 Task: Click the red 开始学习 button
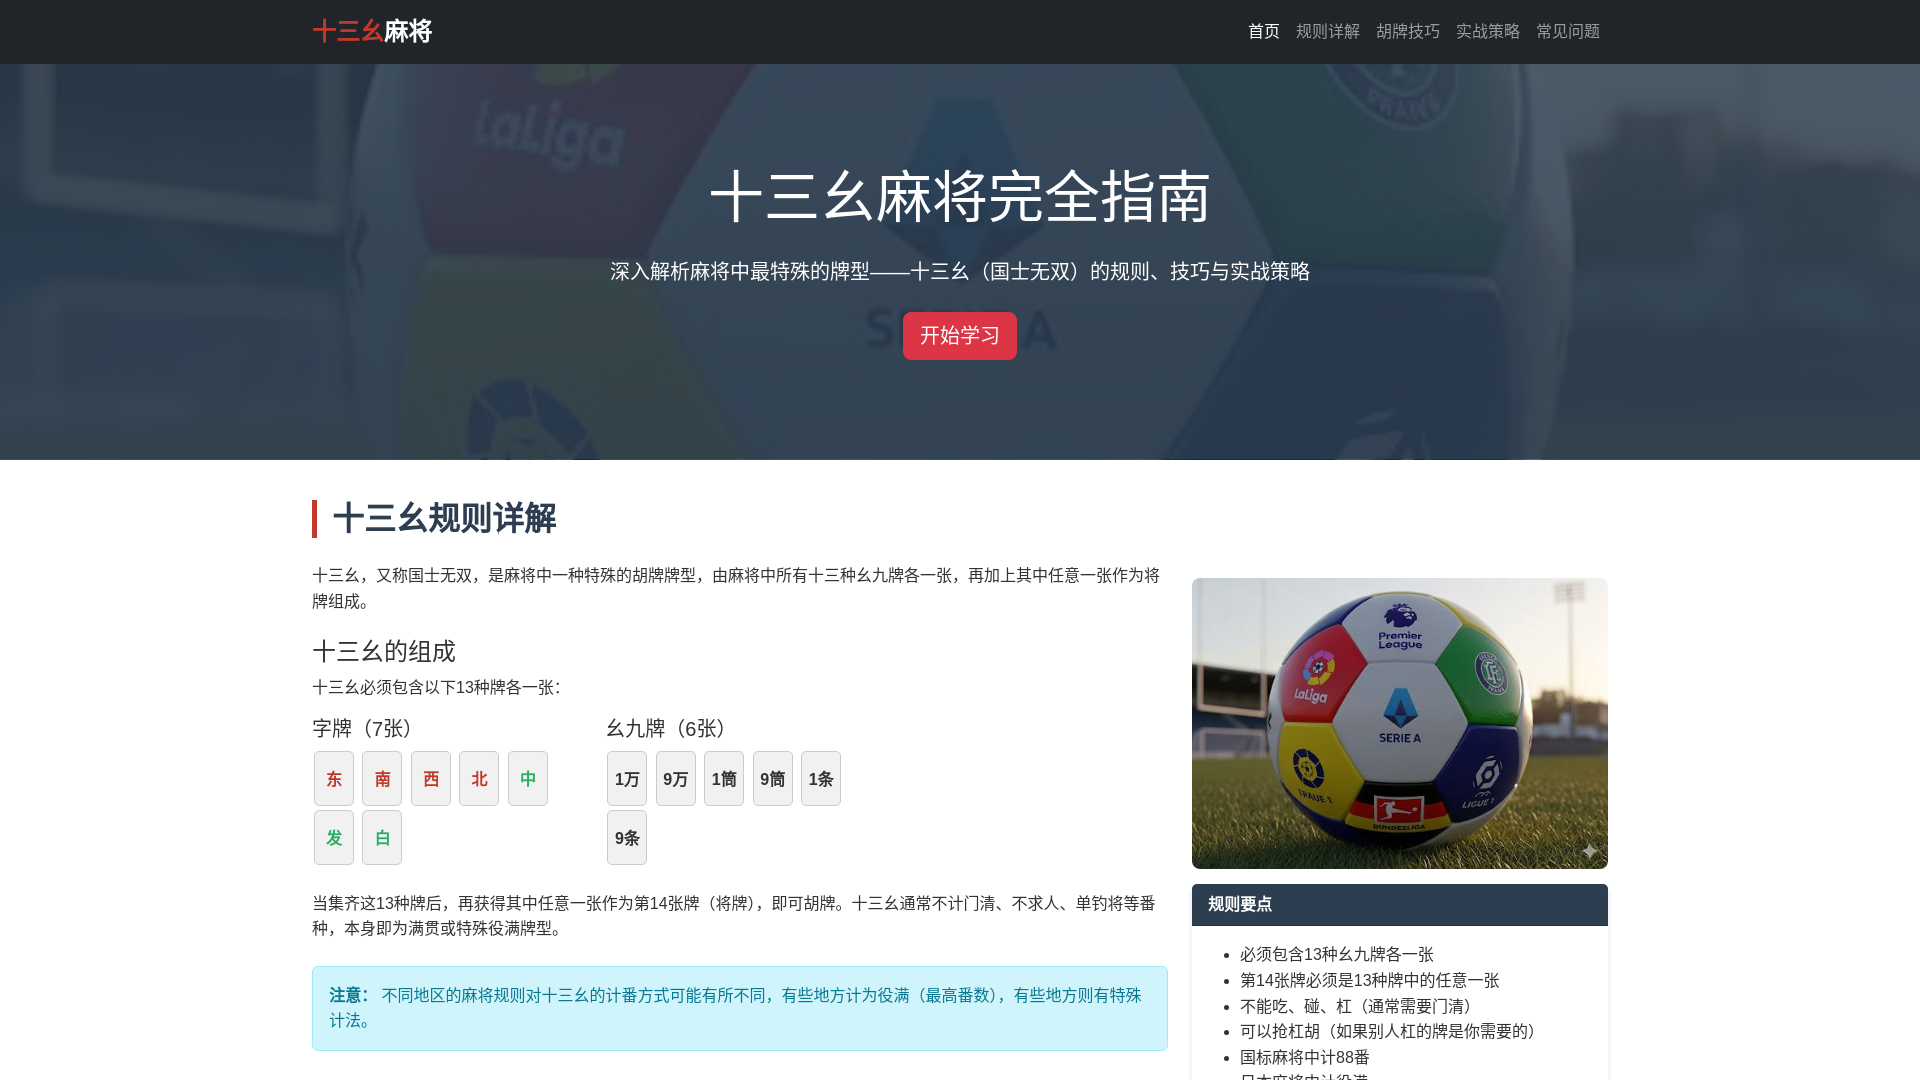(960, 336)
